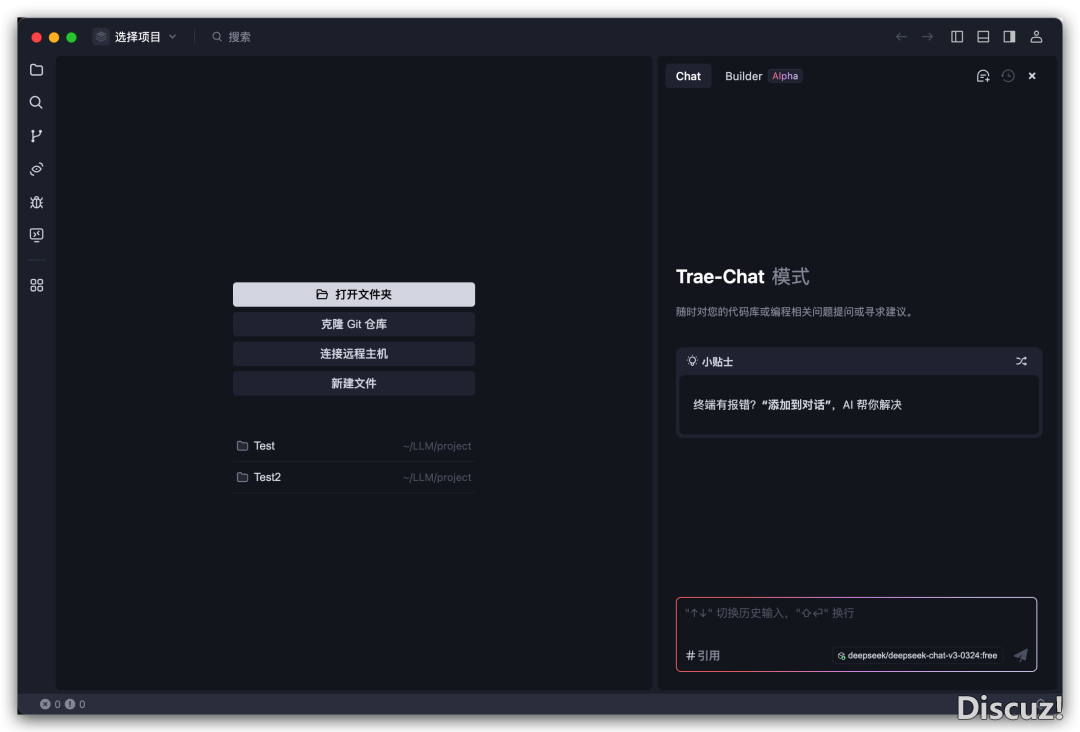Click the Trae-Chat 模式 heading
This screenshot has width=1080, height=732.
click(x=742, y=276)
